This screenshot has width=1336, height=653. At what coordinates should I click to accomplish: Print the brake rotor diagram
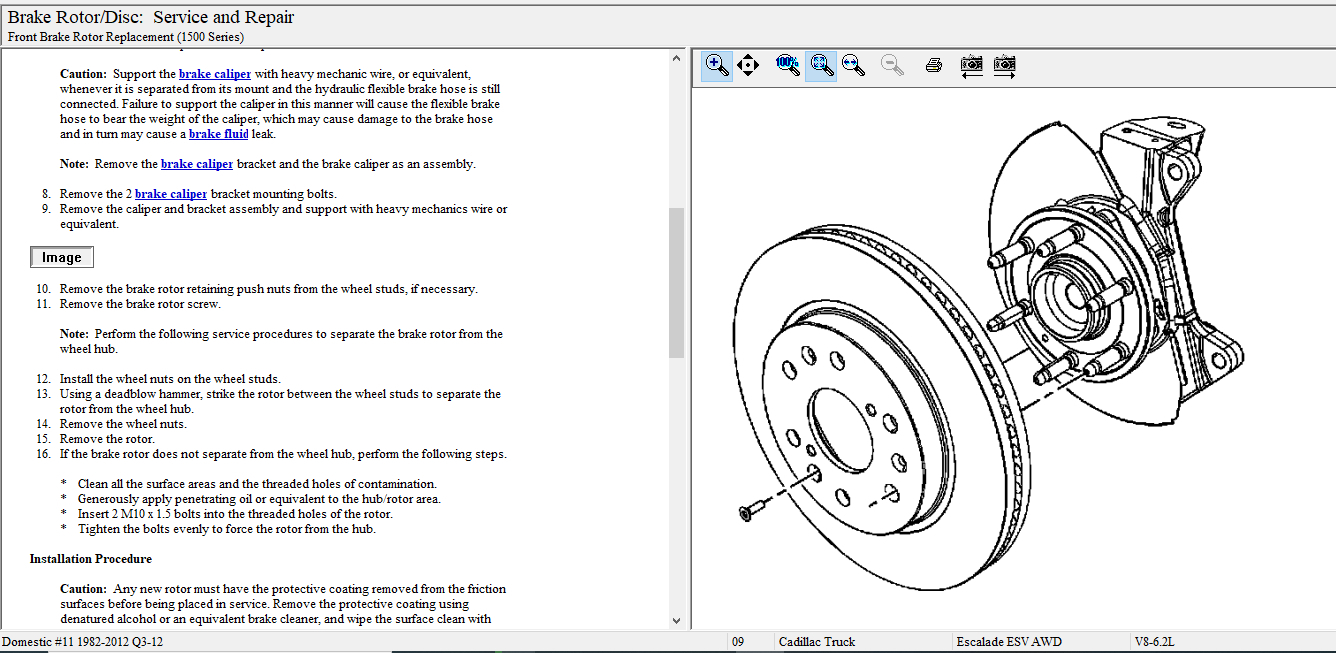934,66
